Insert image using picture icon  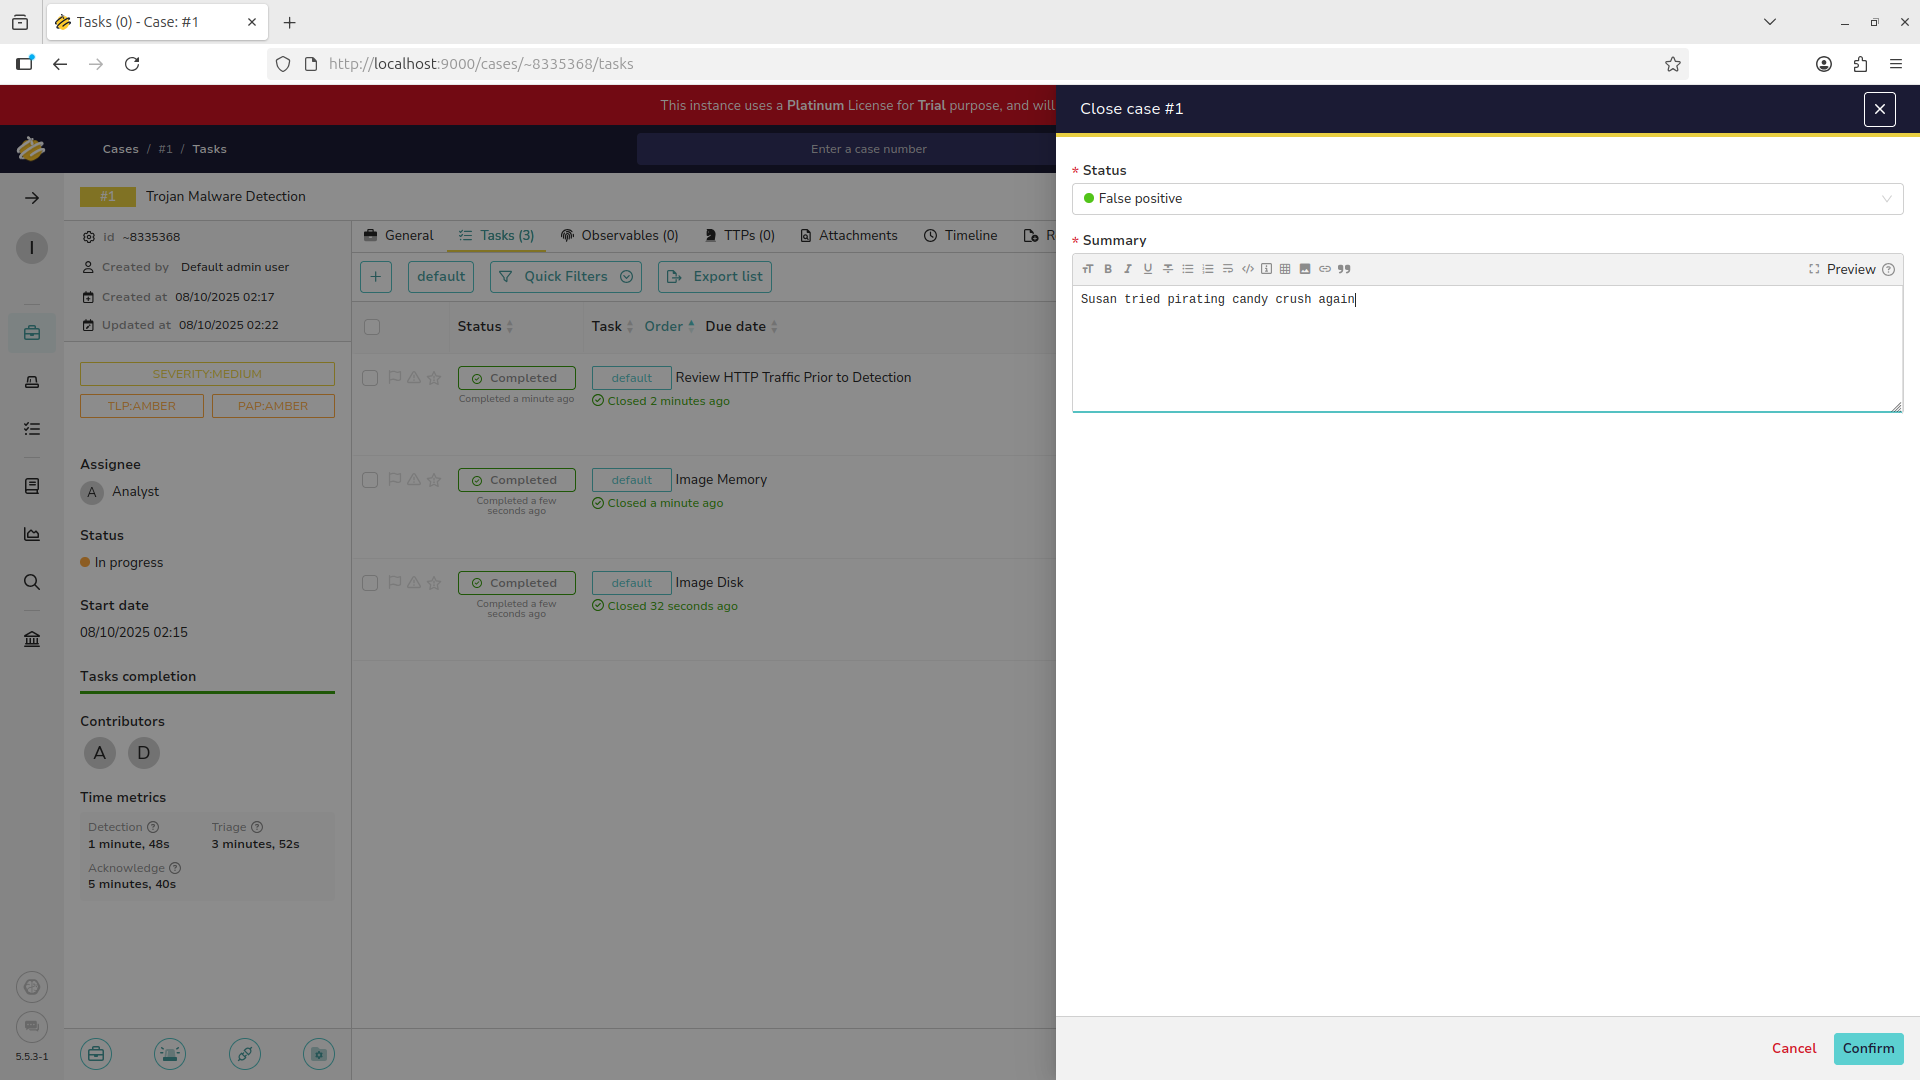point(1305,269)
